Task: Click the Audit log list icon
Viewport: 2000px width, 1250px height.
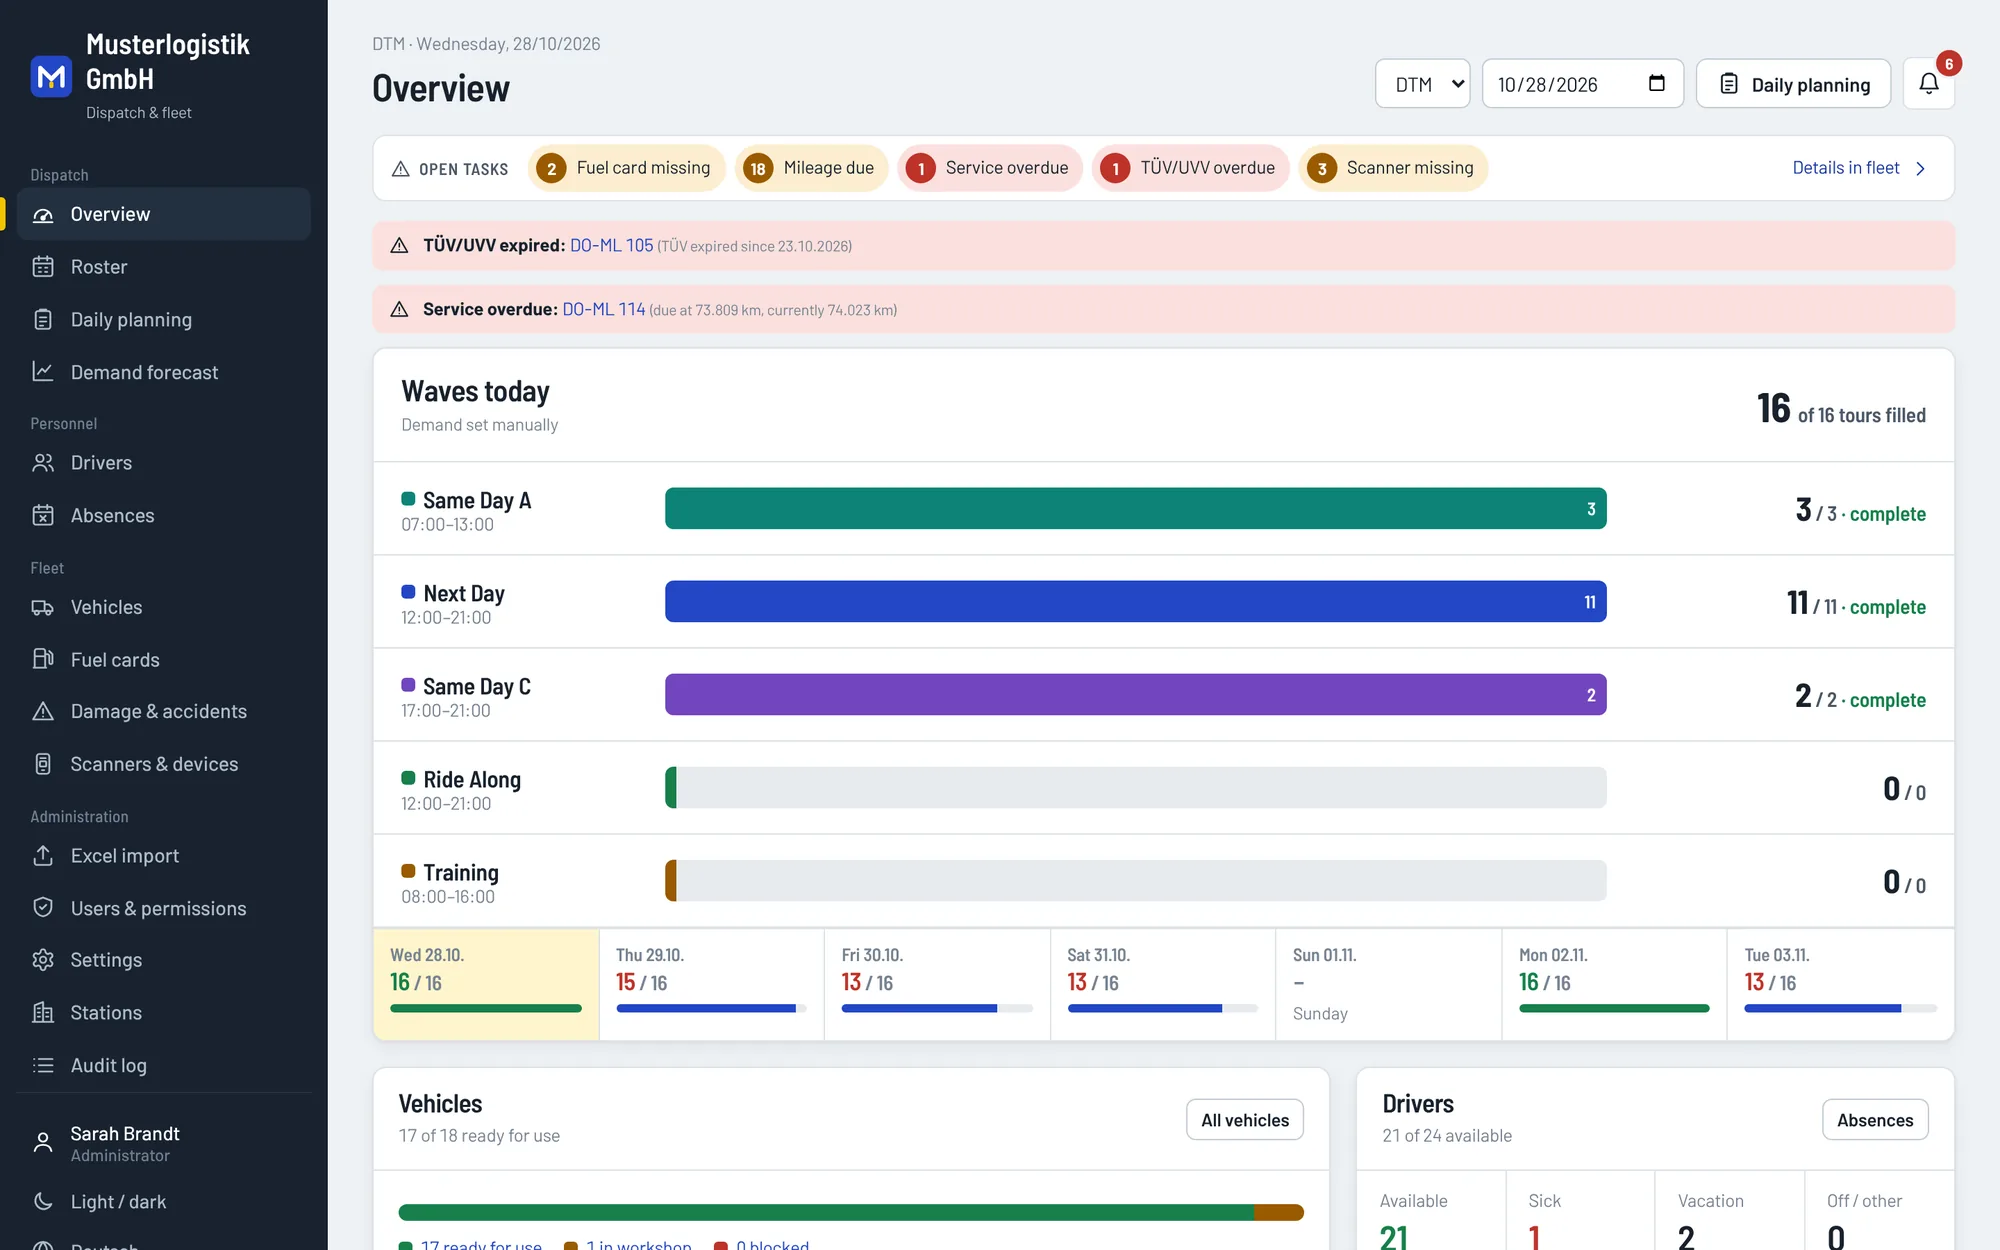Action: (43, 1066)
